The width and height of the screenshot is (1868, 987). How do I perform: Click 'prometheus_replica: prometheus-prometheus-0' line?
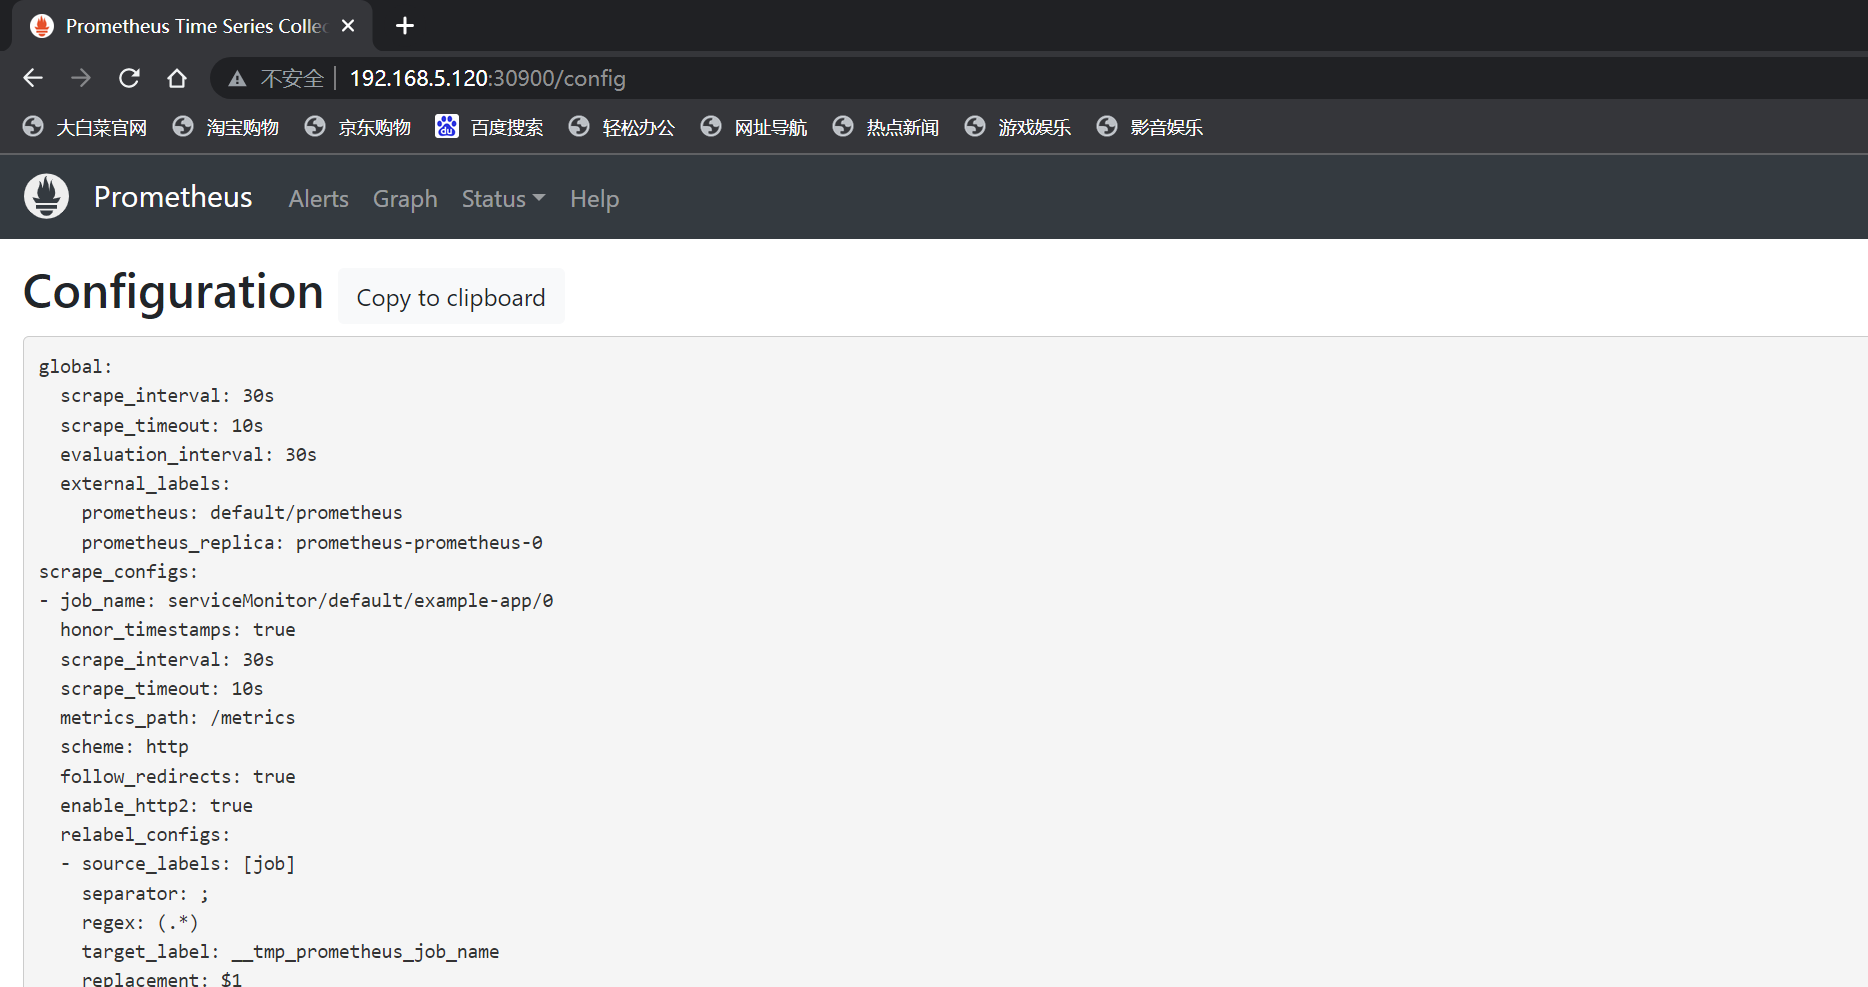click(312, 543)
